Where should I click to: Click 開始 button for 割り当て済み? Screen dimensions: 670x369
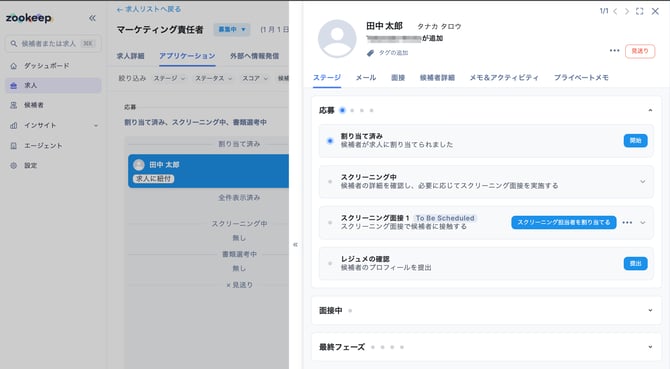click(x=635, y=141)
